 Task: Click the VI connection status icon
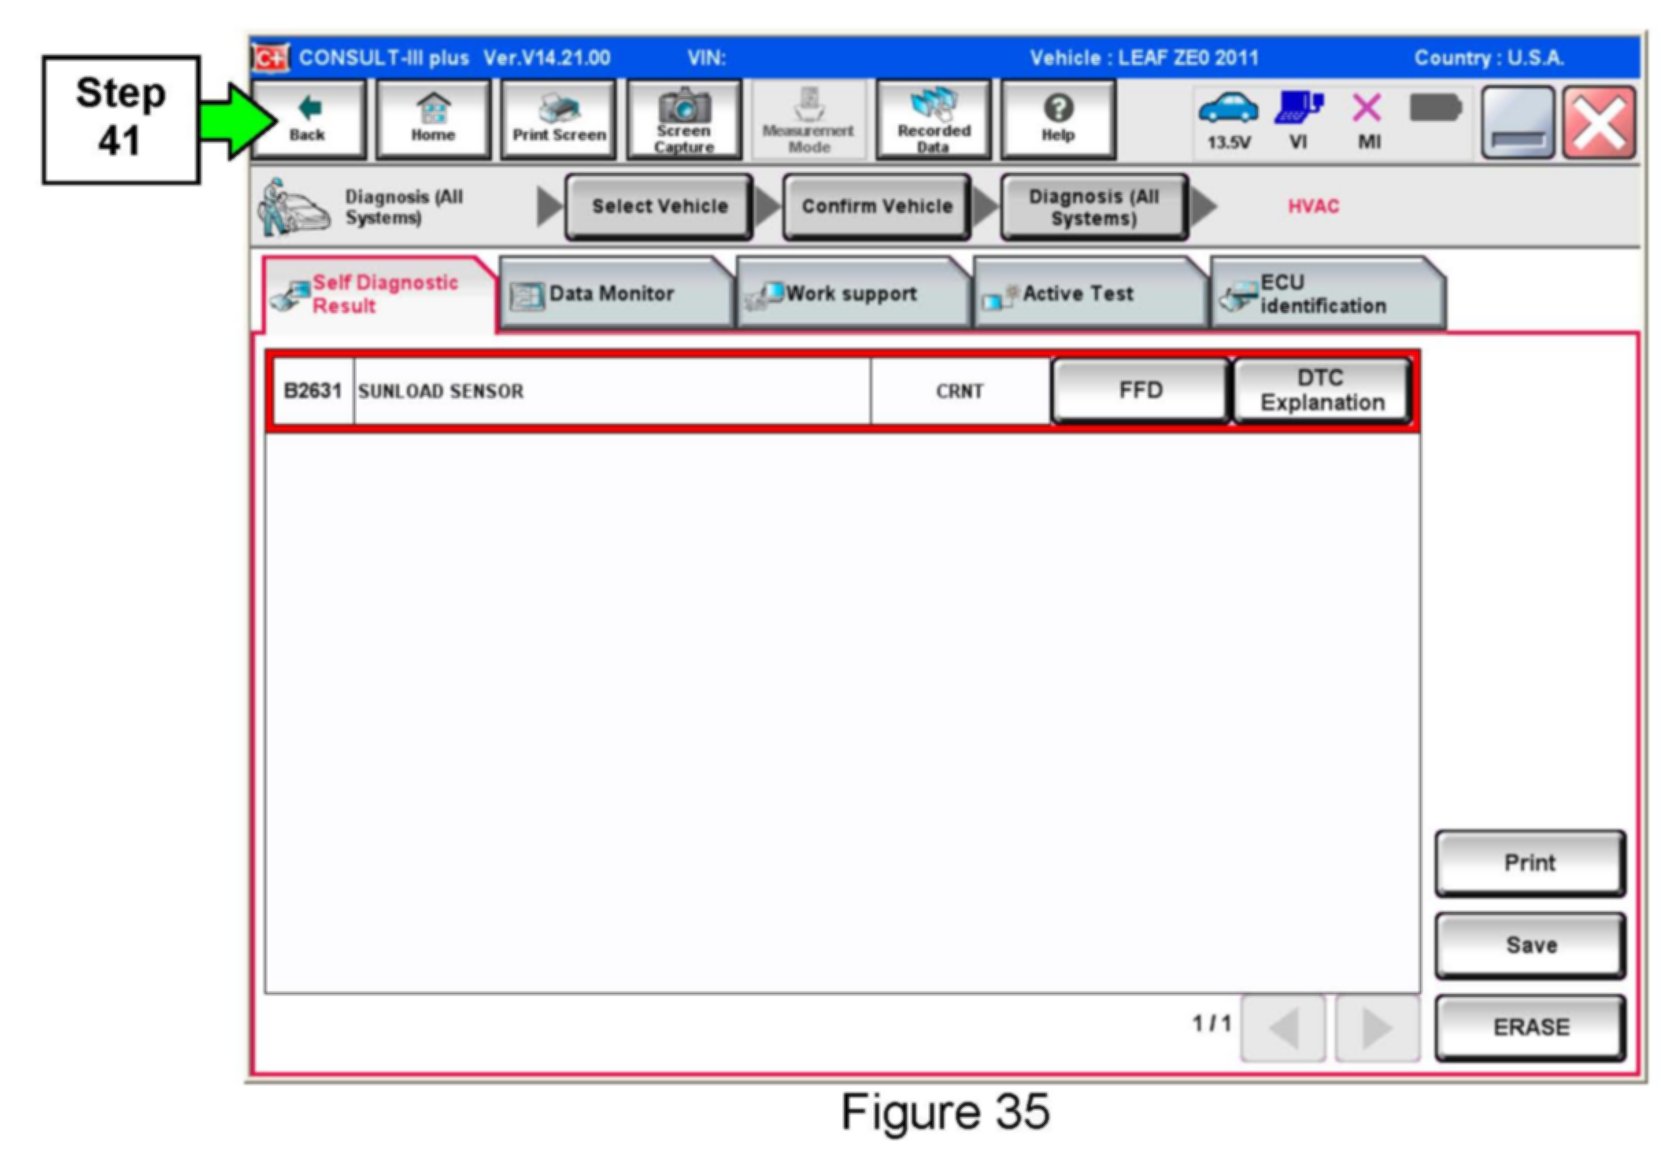[x=1298, y=119]
